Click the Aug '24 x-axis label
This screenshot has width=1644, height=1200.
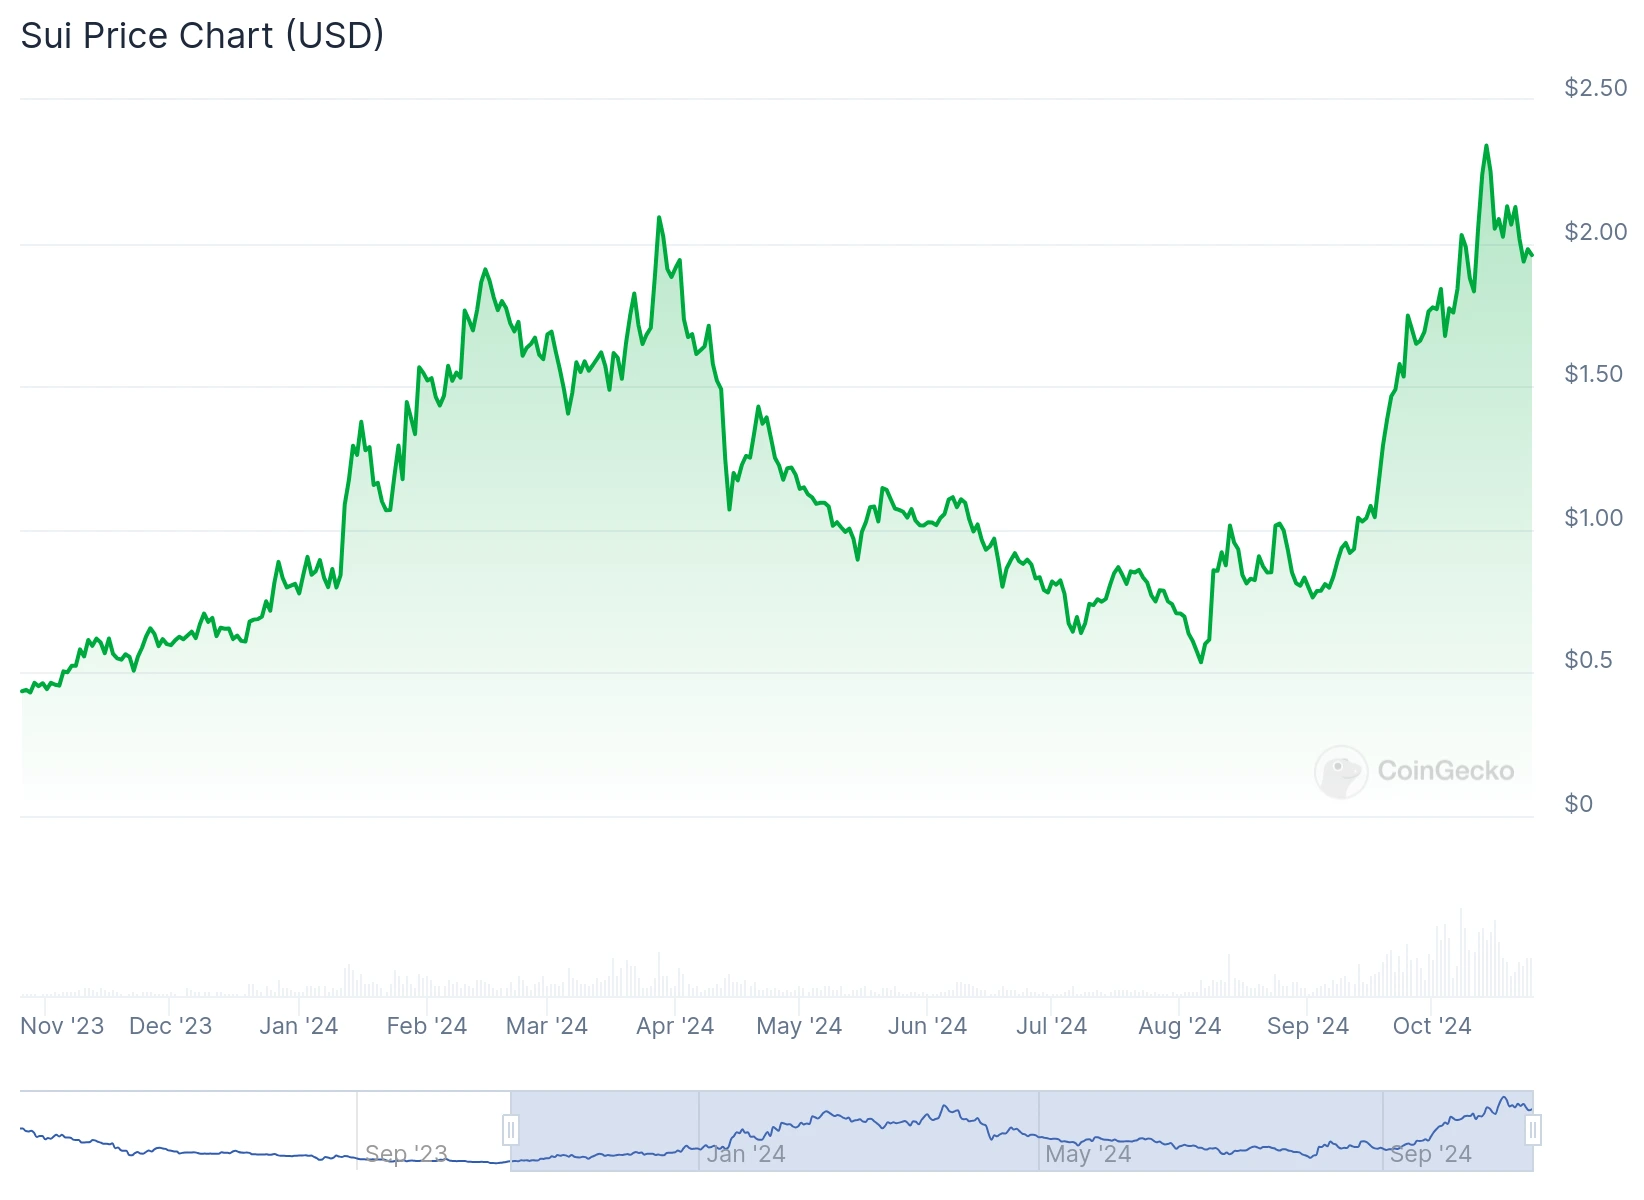pos(1179,1026)
